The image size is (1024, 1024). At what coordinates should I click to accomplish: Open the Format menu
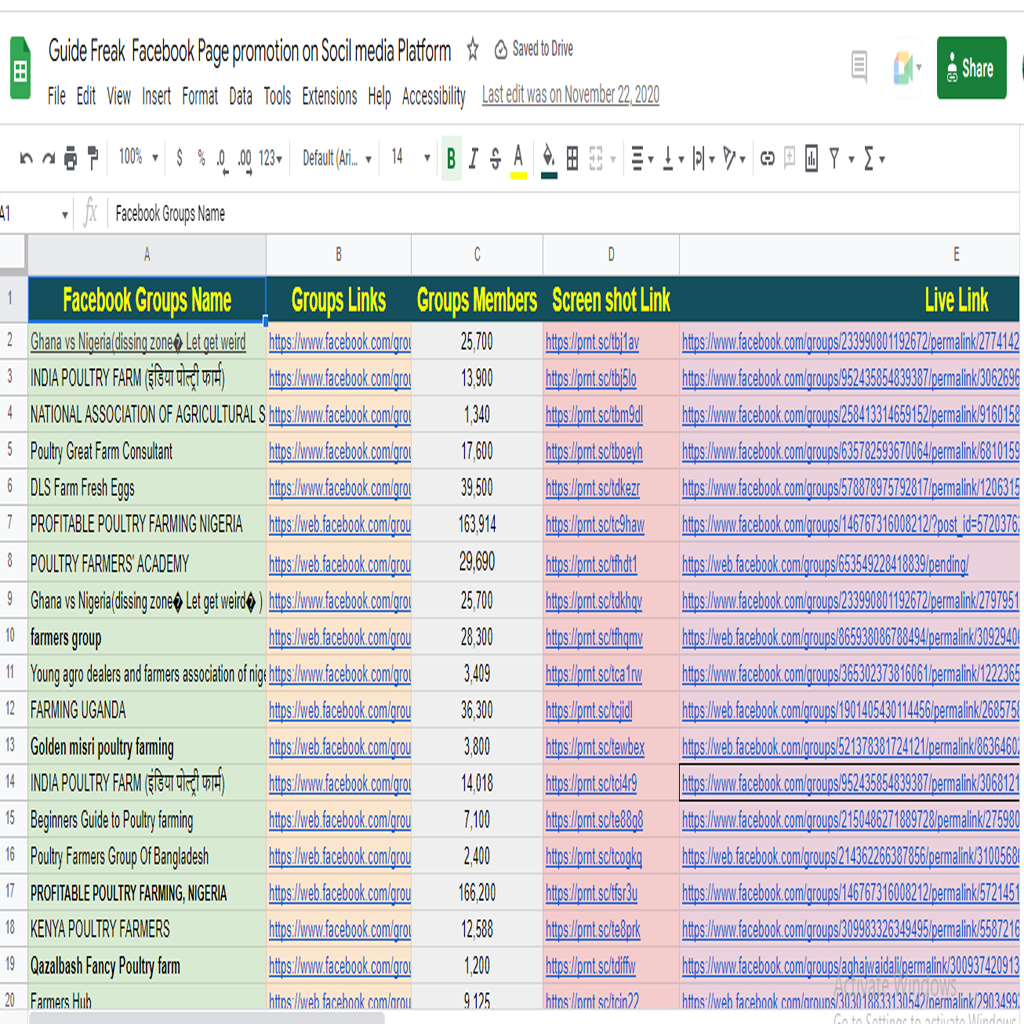tap(200, 97)
